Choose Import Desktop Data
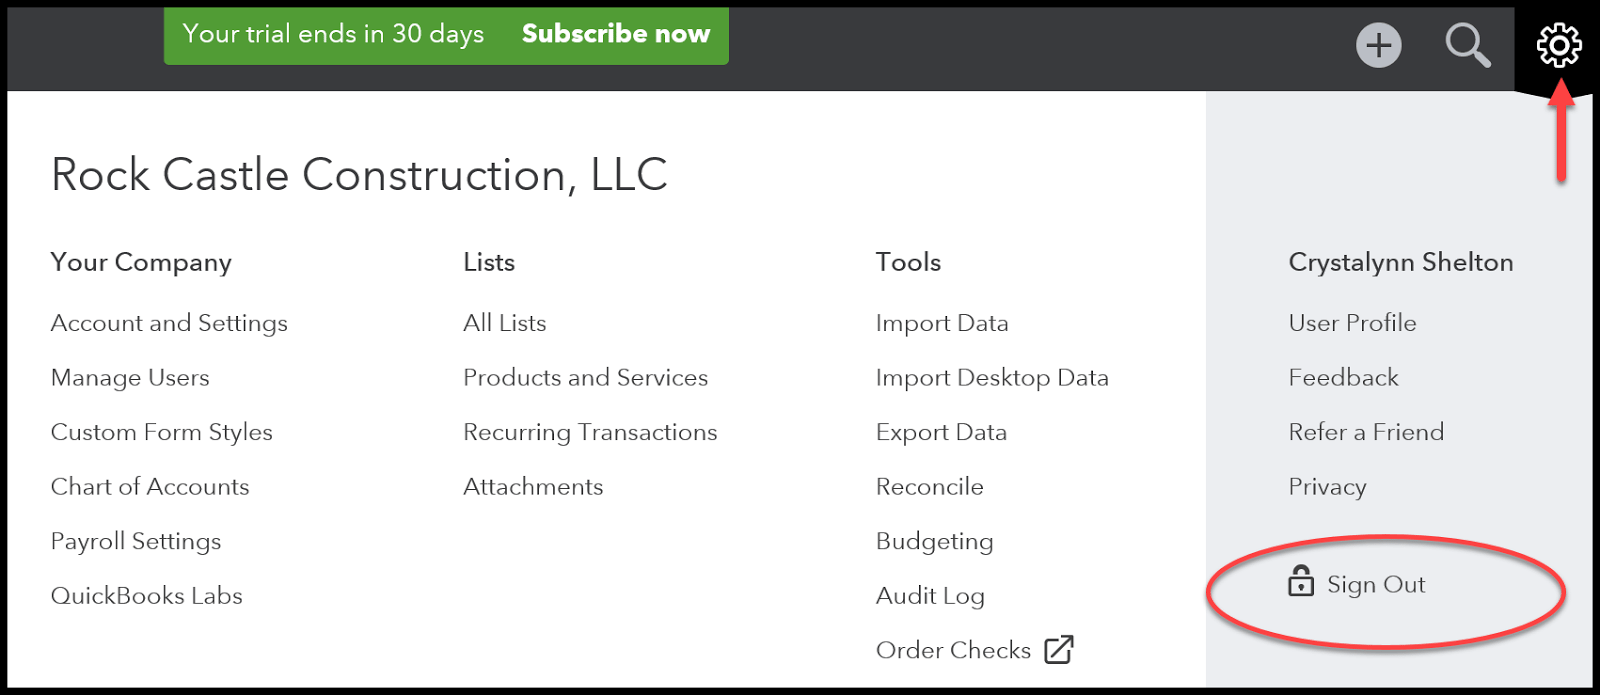This screenshot has height=695, width=1600. pyautogui.click(x=992, y=378)
